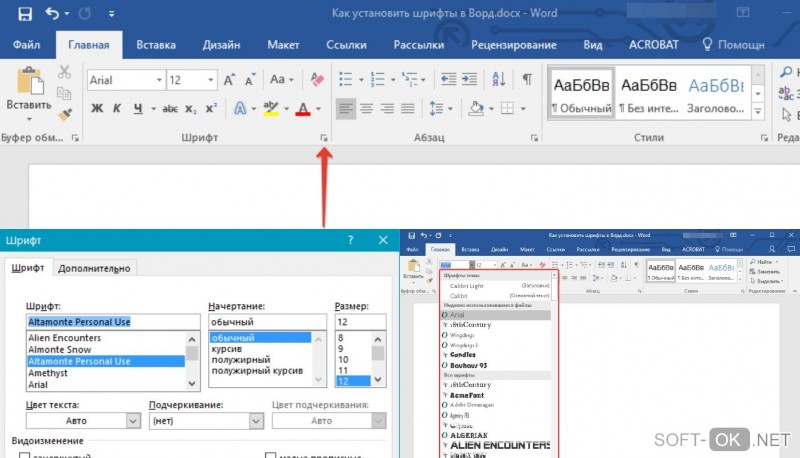Click the numbered list icon
Image resolution: width=800 pixels, height=458 pixels.
point(378,79)
